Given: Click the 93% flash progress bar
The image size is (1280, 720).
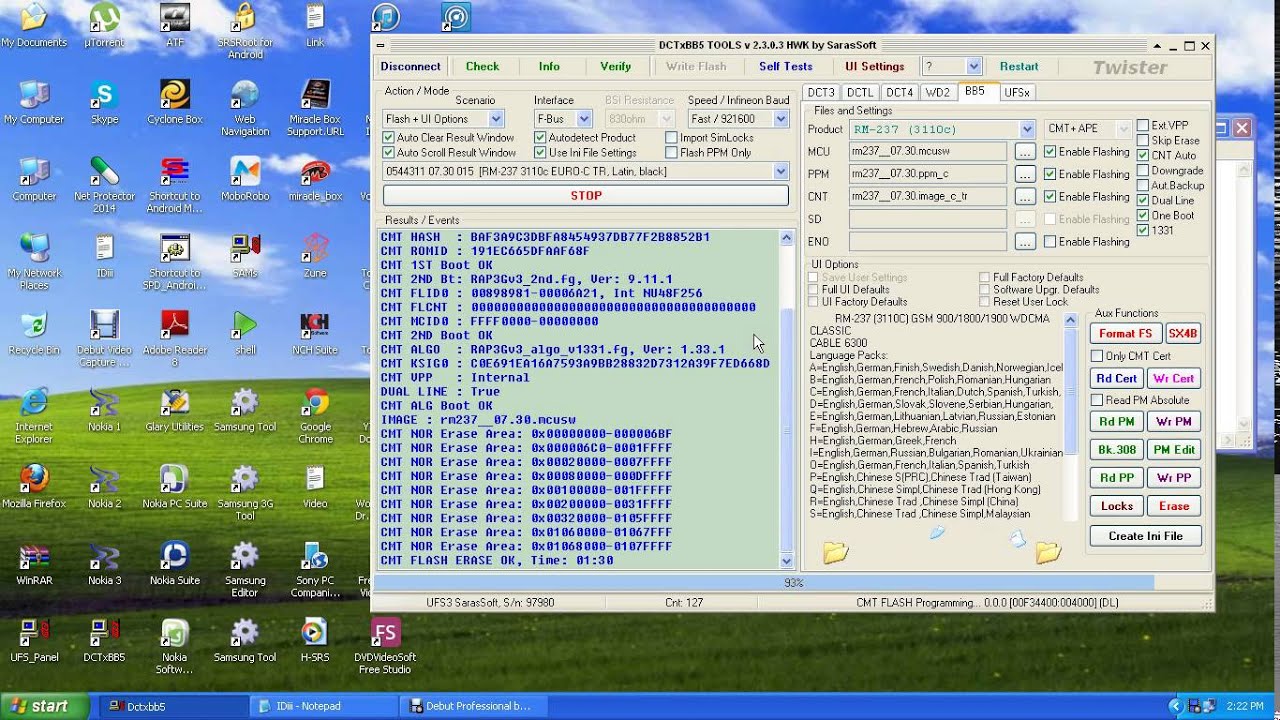Looking at the screenshot, I should click(x=792, y=582).
